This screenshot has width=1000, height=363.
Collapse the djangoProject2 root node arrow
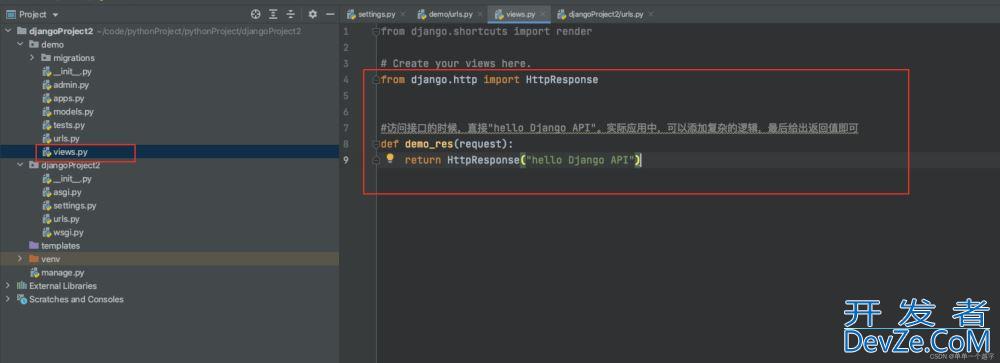click(9, 31)
